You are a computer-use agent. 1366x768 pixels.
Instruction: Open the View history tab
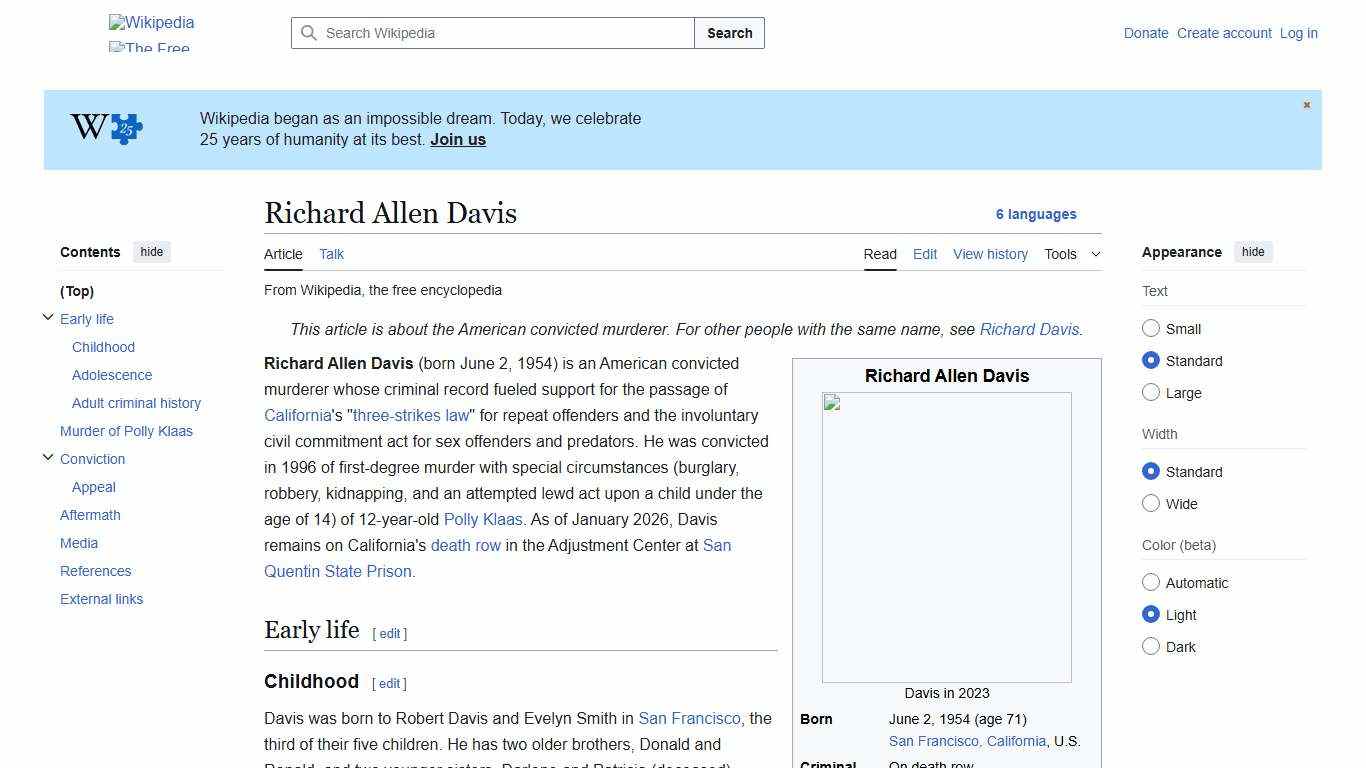click(990, 254)
